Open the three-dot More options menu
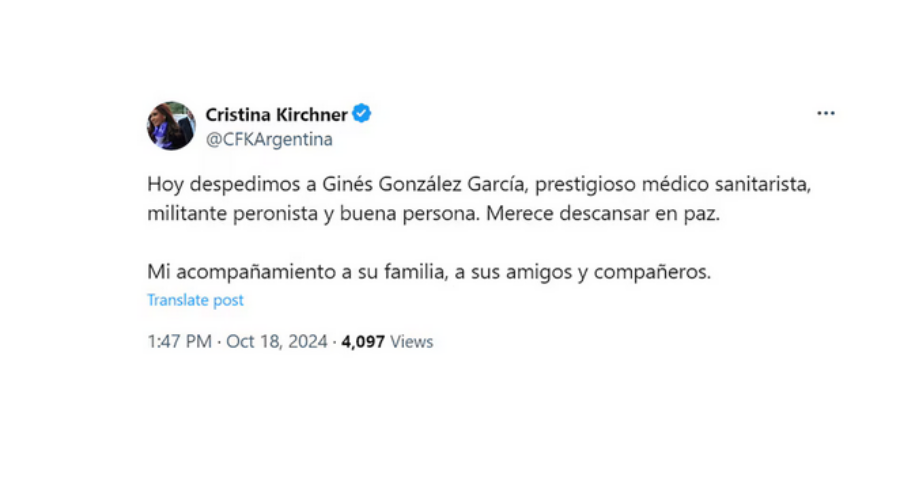 click(x=825, y=114)
